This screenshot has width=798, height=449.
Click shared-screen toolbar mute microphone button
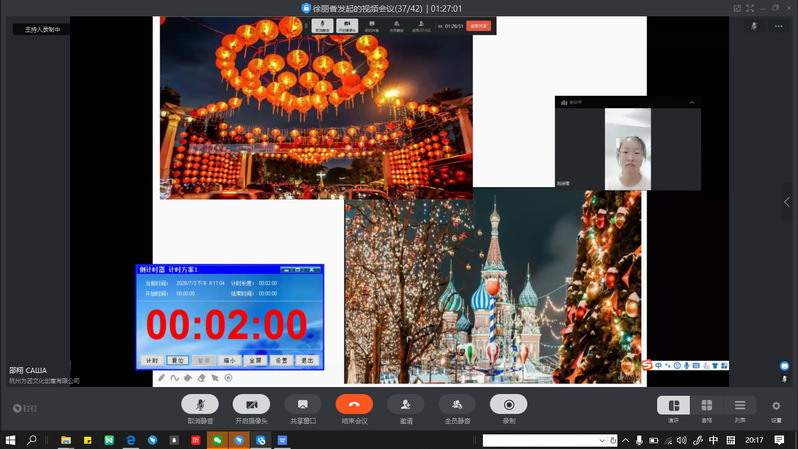tap(322, 26)
